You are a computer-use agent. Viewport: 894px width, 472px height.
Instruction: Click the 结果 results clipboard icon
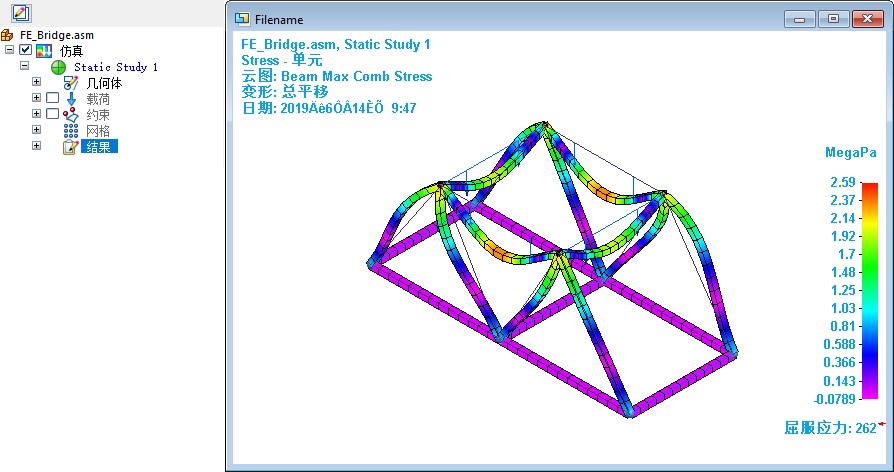[71, 147]
